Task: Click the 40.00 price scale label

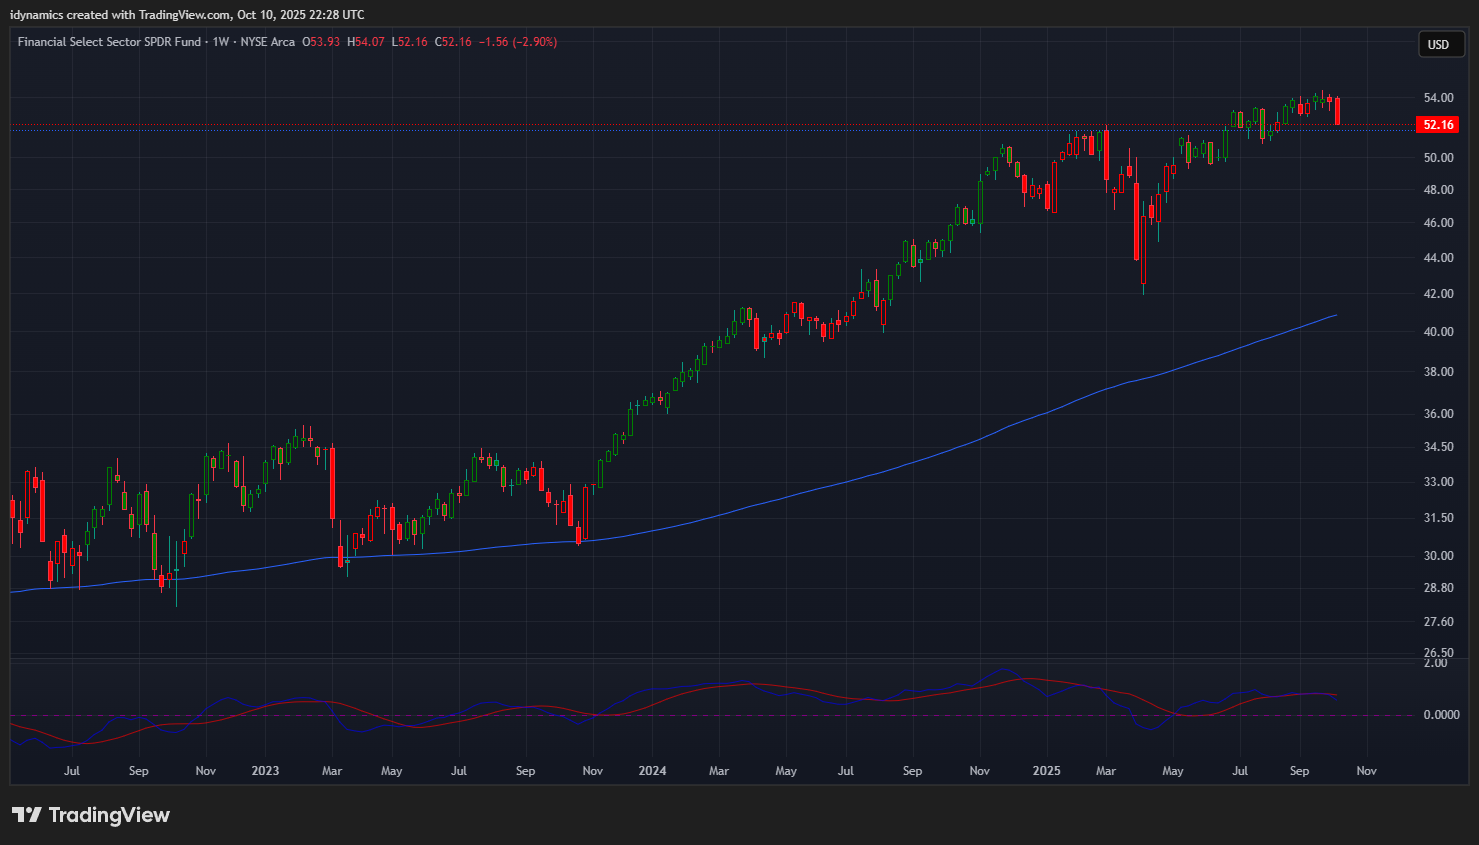Action: pos(1438,332)
